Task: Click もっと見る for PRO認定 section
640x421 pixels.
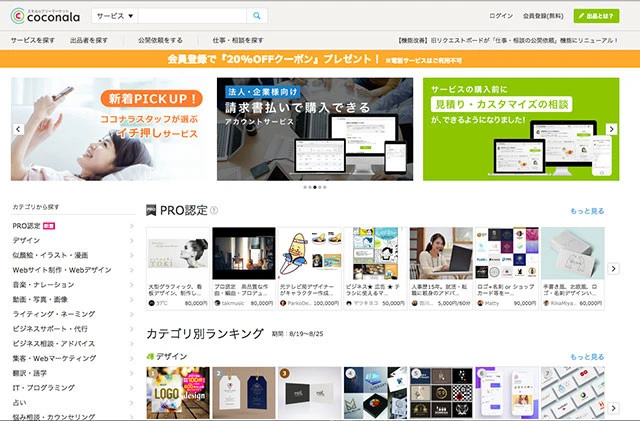Action: point(587,211)
